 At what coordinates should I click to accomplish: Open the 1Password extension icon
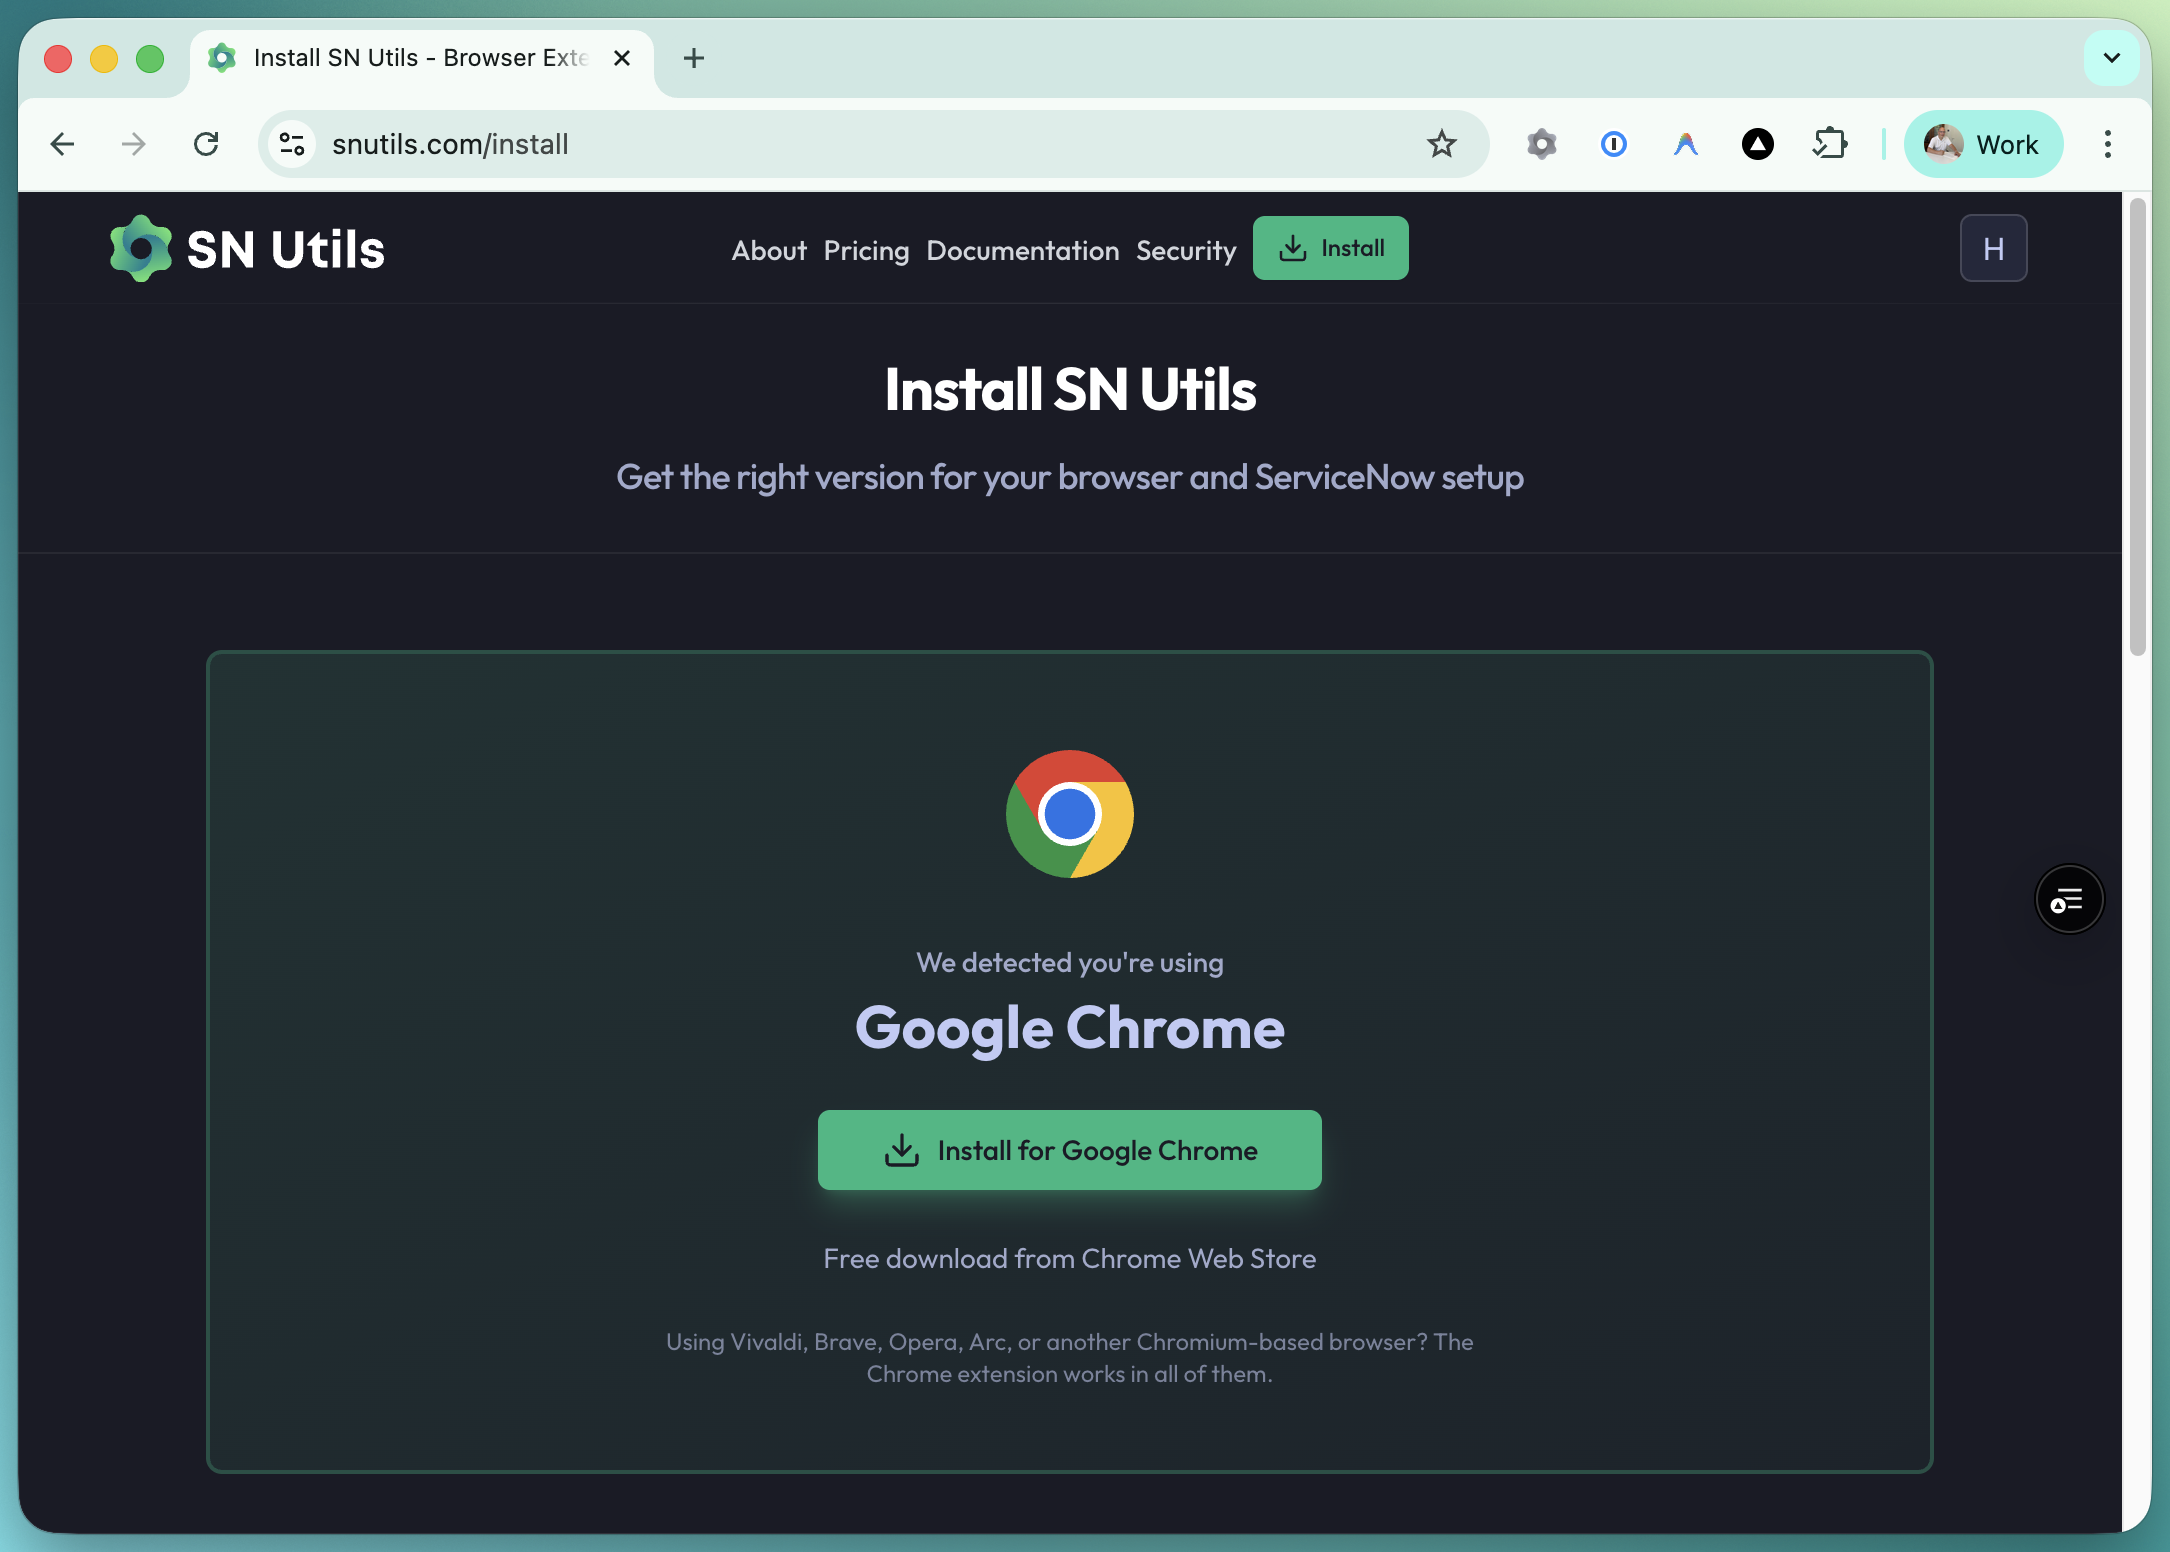tap(1613, 144)
